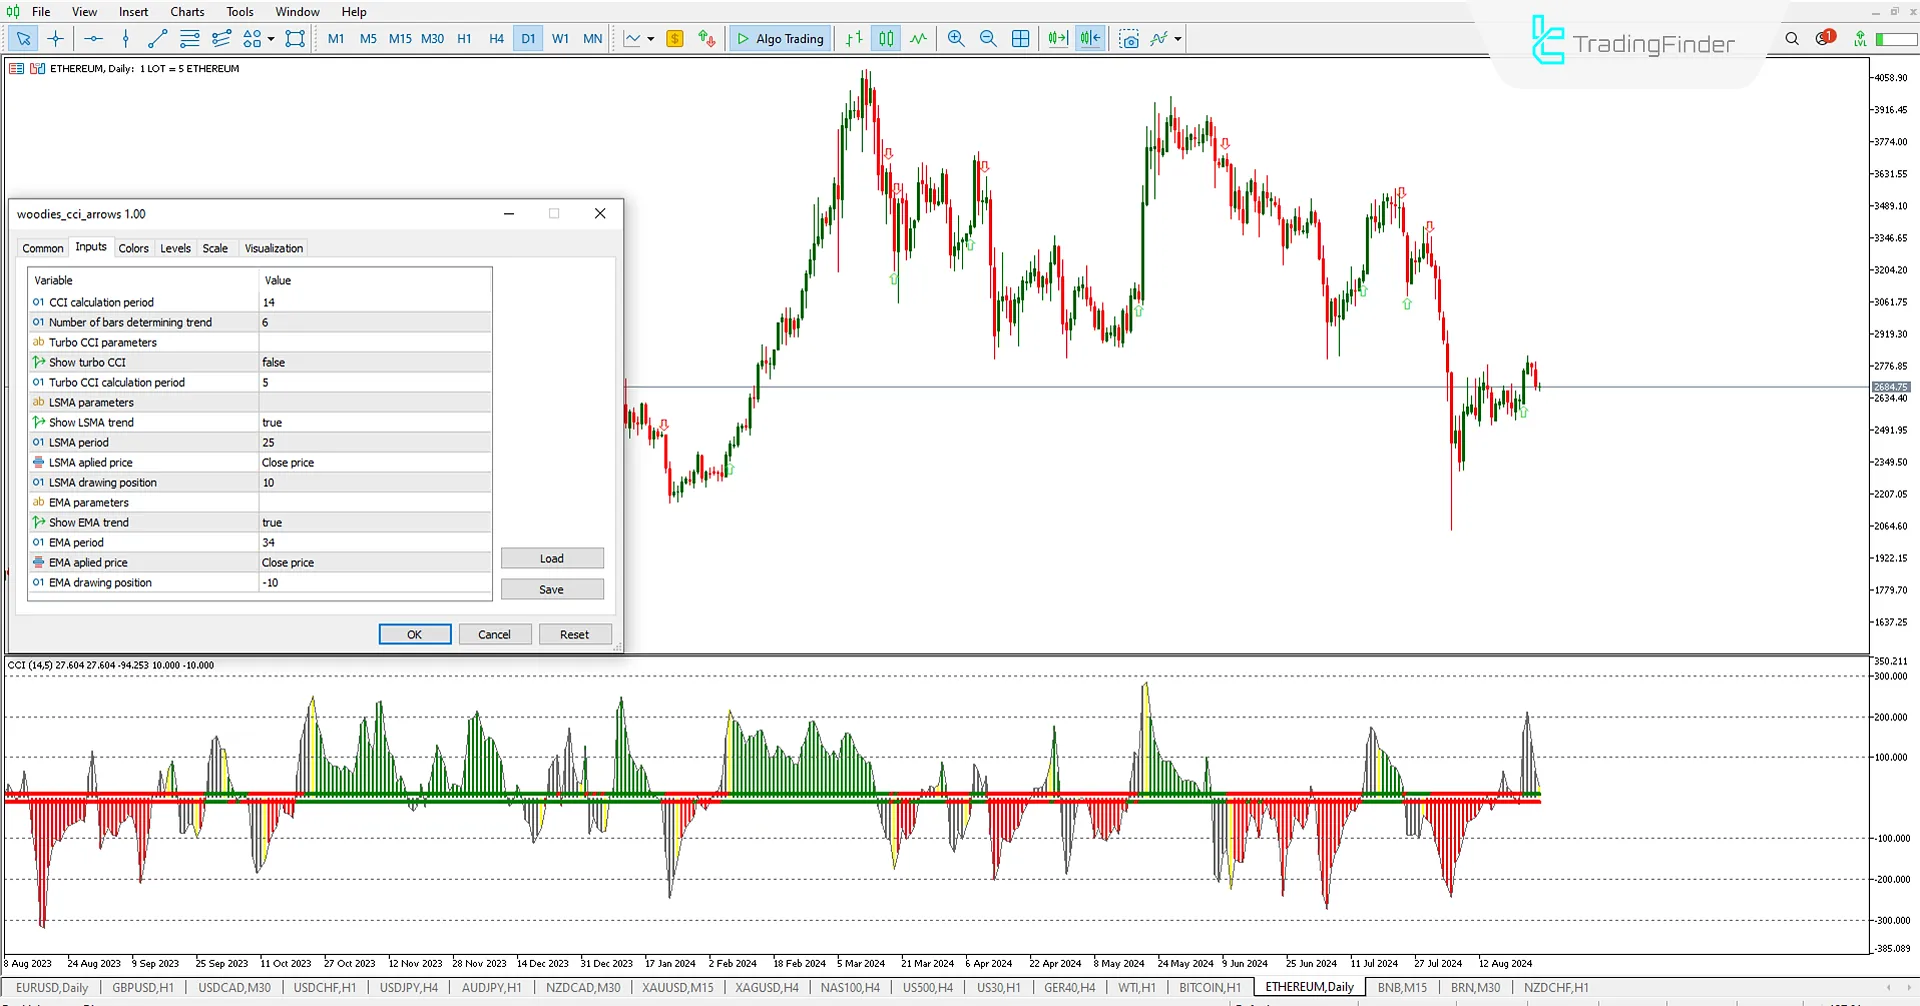Open the Charts menu

pyautogui.click(x=186, y=11)
